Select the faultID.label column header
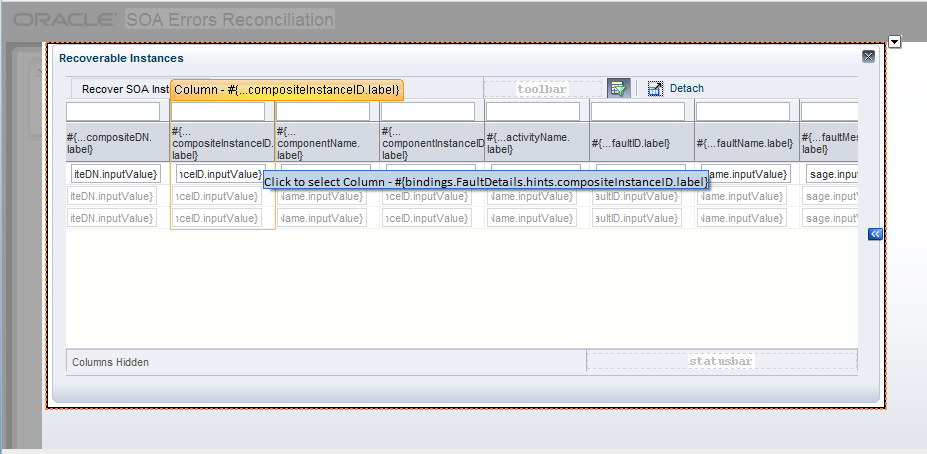The image size is (927, 454). pos(642,142)
